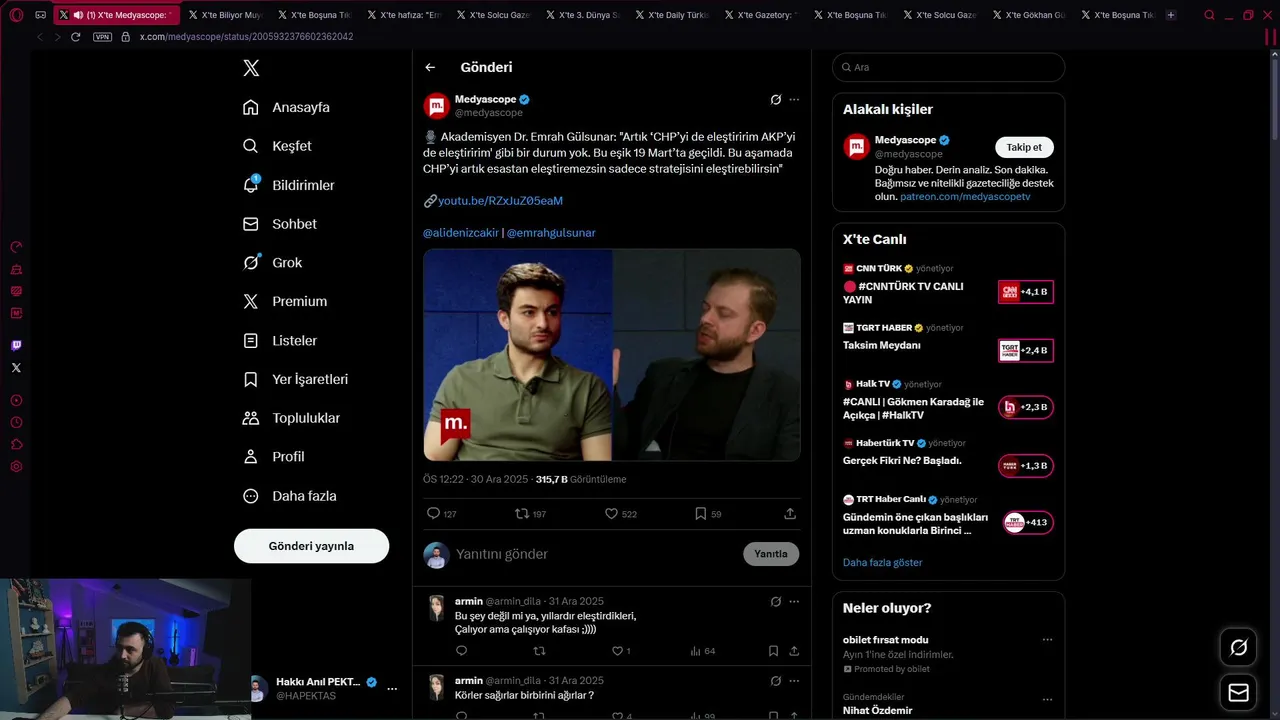The width and height of the screenshot is (1280, 720).
Task: Open more options on armin's first reply
Action: [x=794, y=602]
